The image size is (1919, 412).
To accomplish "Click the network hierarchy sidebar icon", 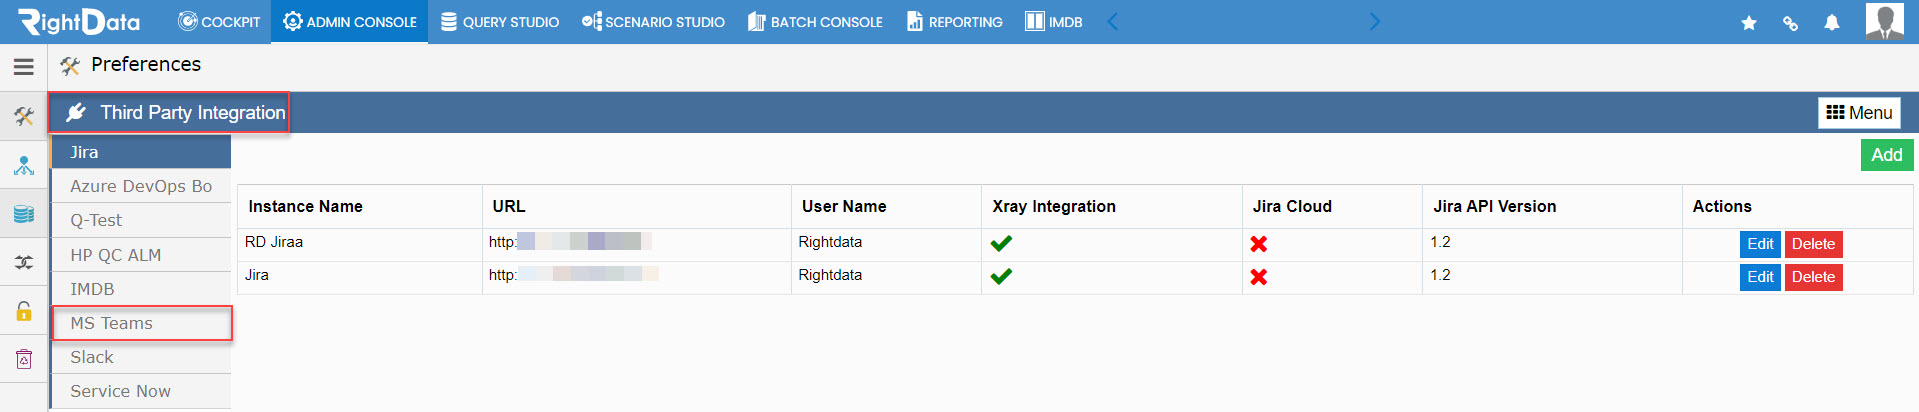I will click(x=24, y=165).
